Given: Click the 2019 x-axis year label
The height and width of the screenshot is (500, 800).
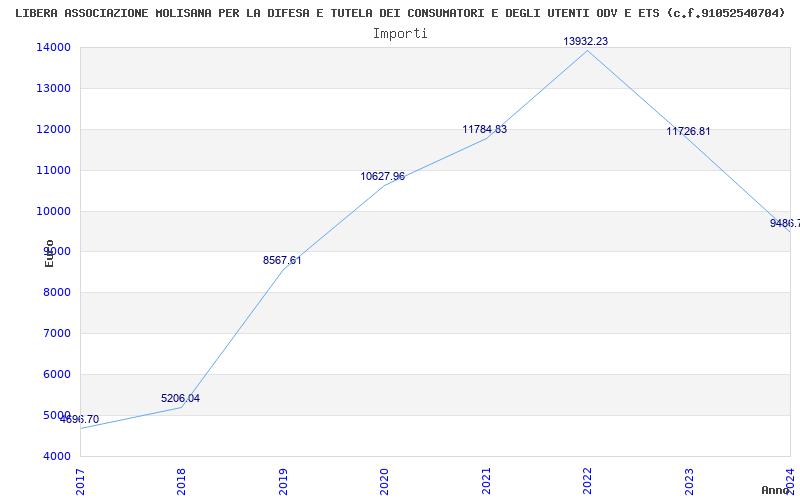Looking at the screenshot, I should click(x=283, y=481).
